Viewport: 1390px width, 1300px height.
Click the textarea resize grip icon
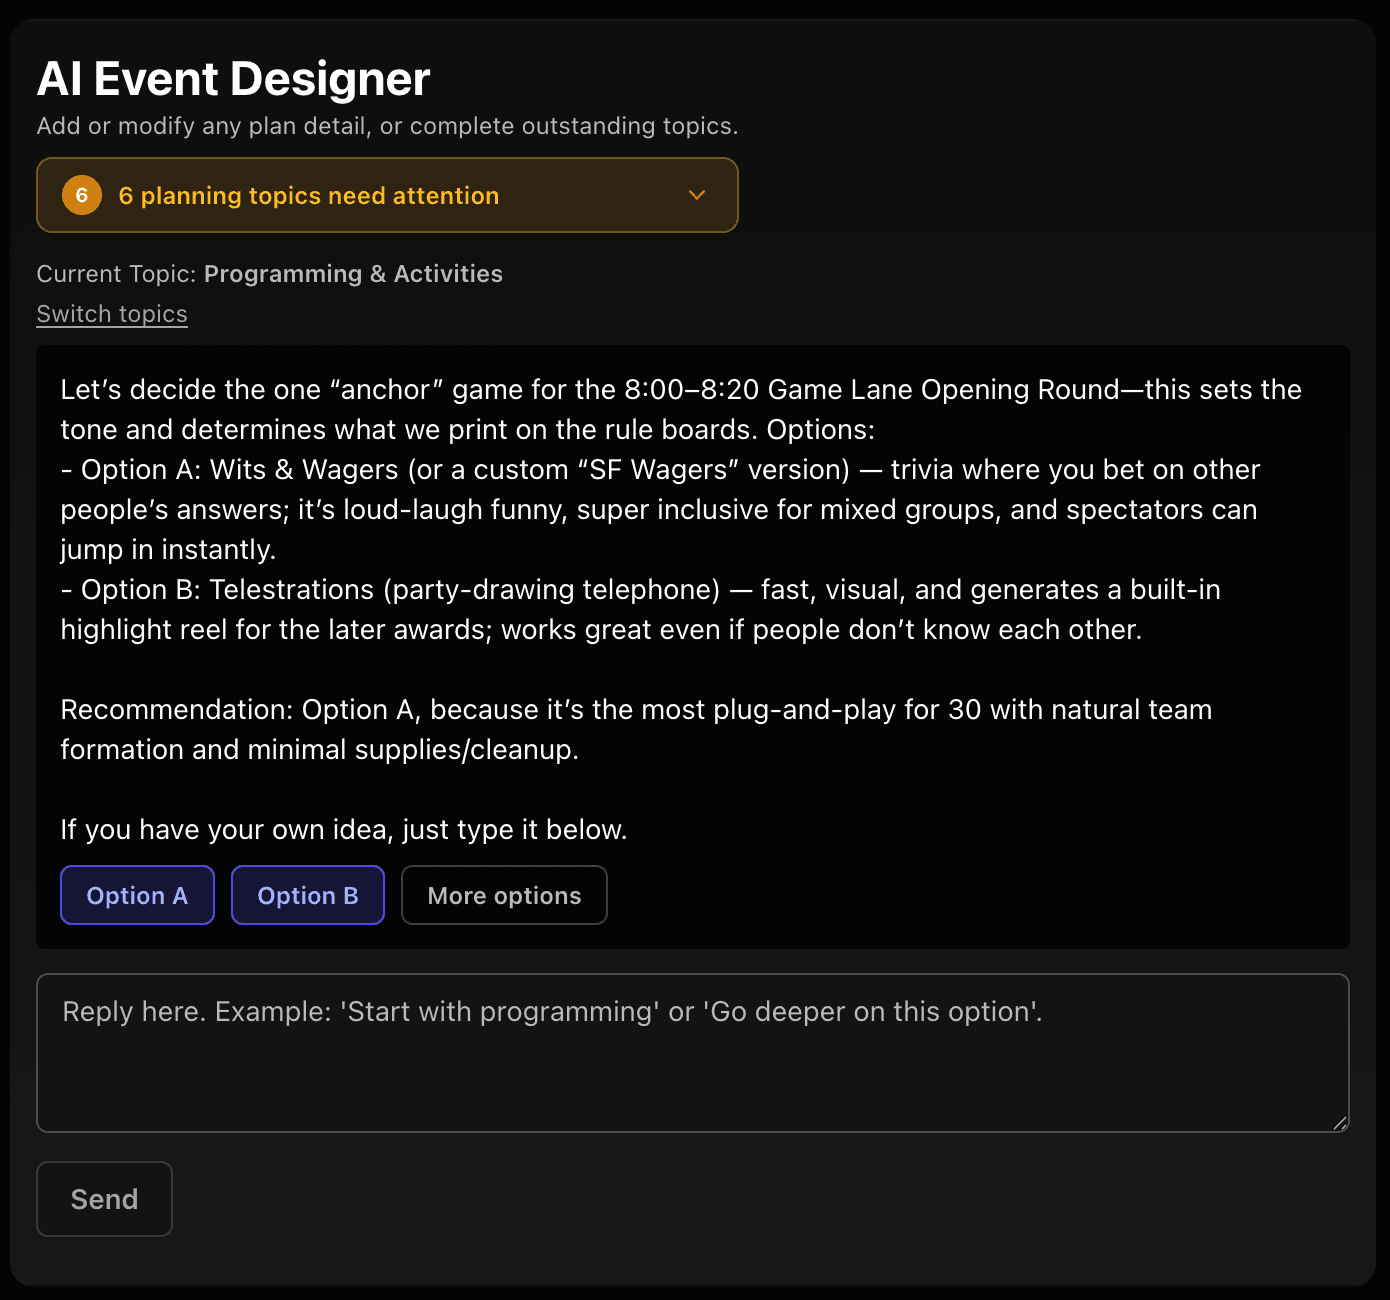click(x=1341, y=1122)
